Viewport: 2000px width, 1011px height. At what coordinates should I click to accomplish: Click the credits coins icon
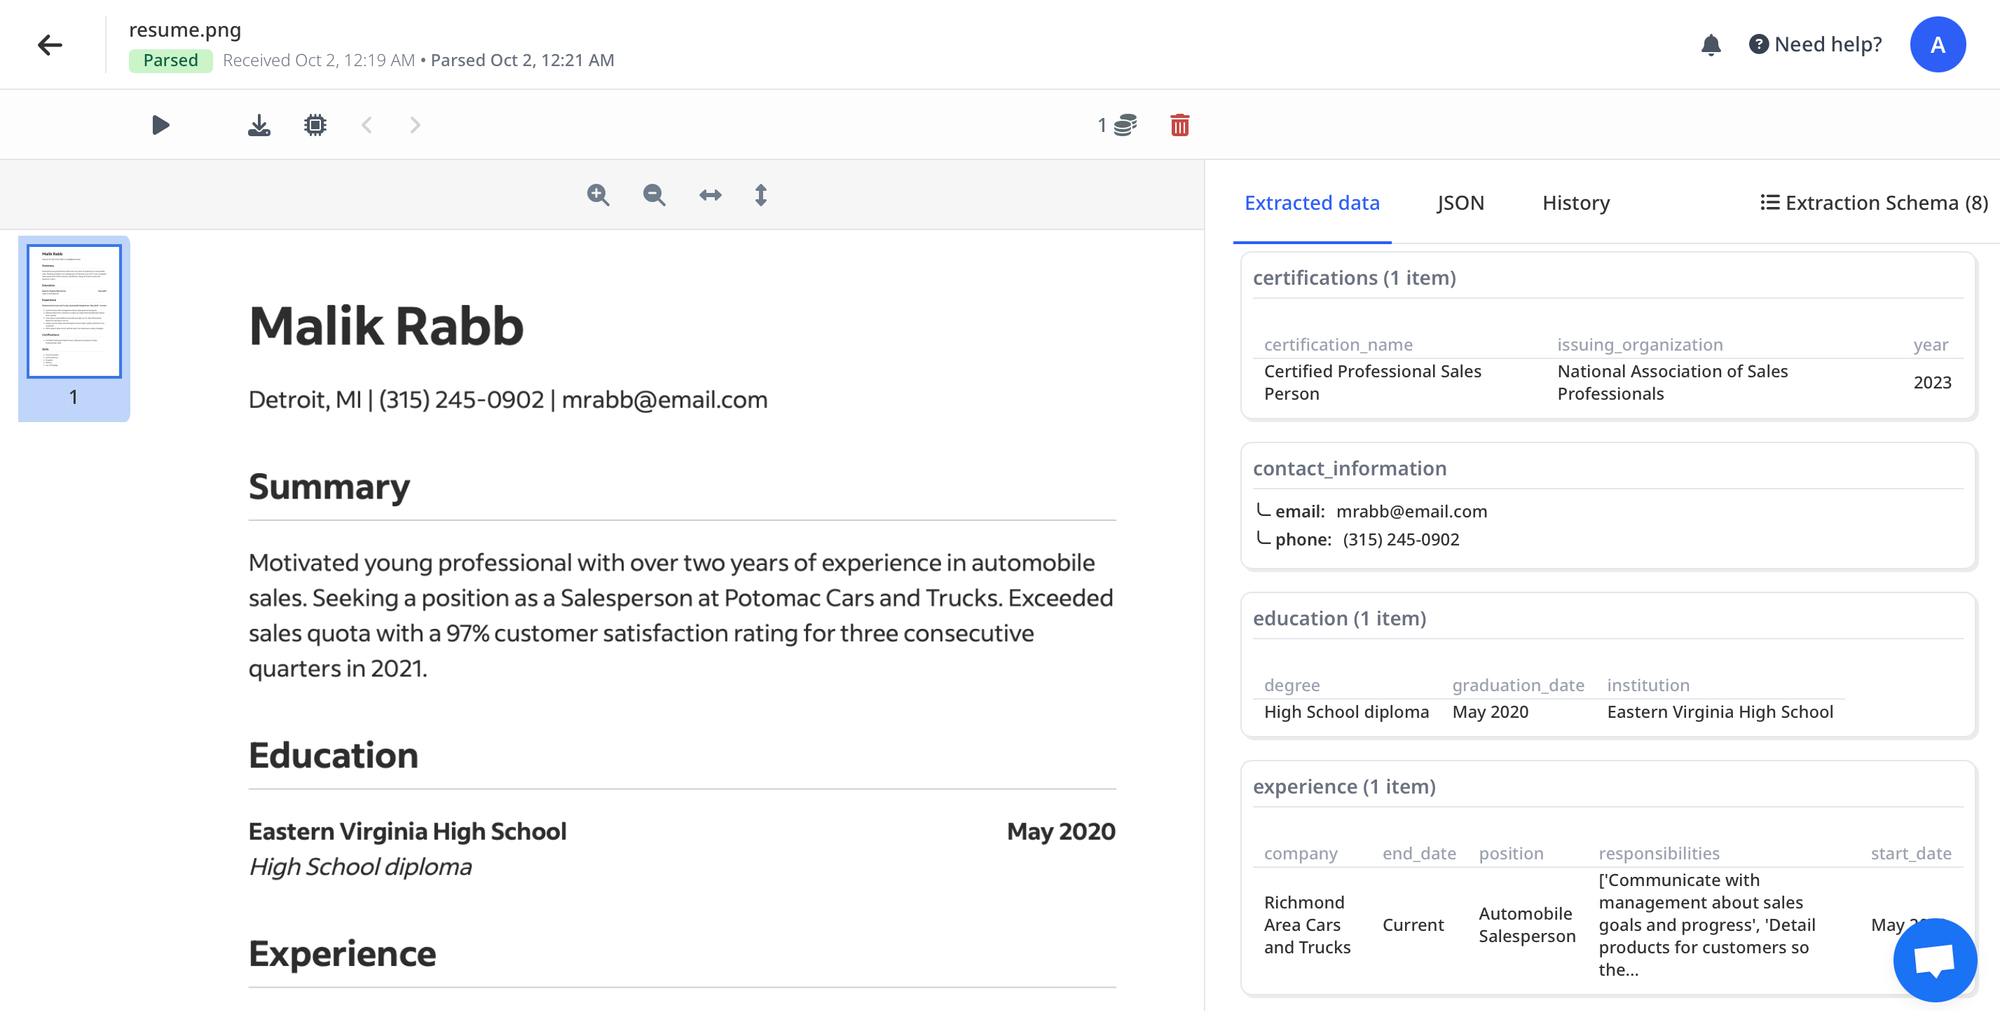click(1125, 125)
